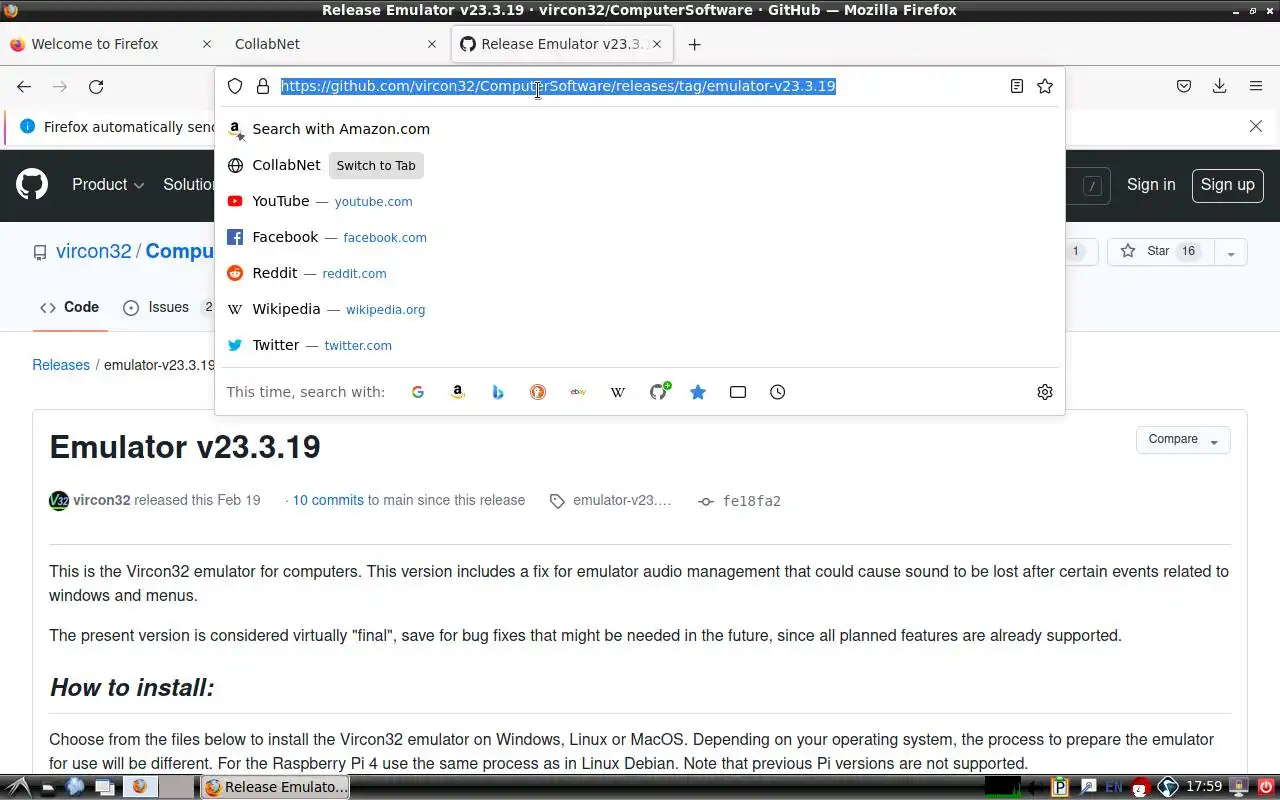Search open tabs using the tabs icon

coord(738,392)
